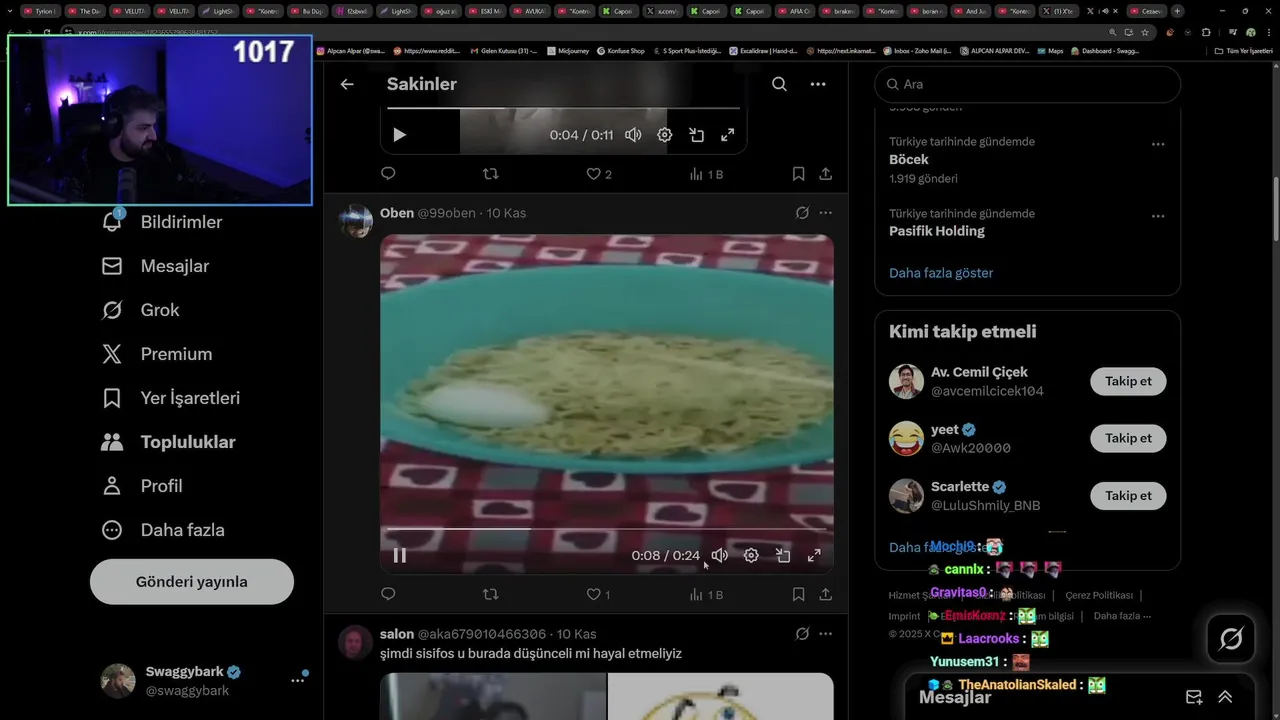
Task: Open noodle video settings gear
Action: tap(751, 556)
